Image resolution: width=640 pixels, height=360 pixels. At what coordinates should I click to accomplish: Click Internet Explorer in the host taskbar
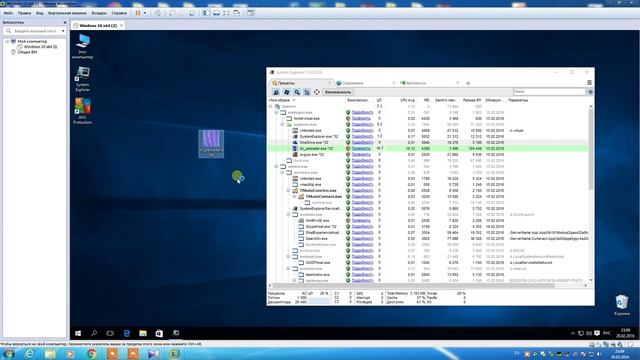click(x=29, y=354)
